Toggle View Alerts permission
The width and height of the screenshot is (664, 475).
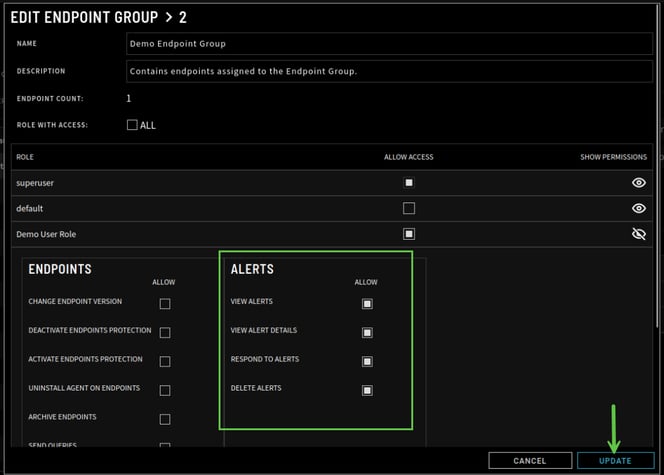click(367, 304)
